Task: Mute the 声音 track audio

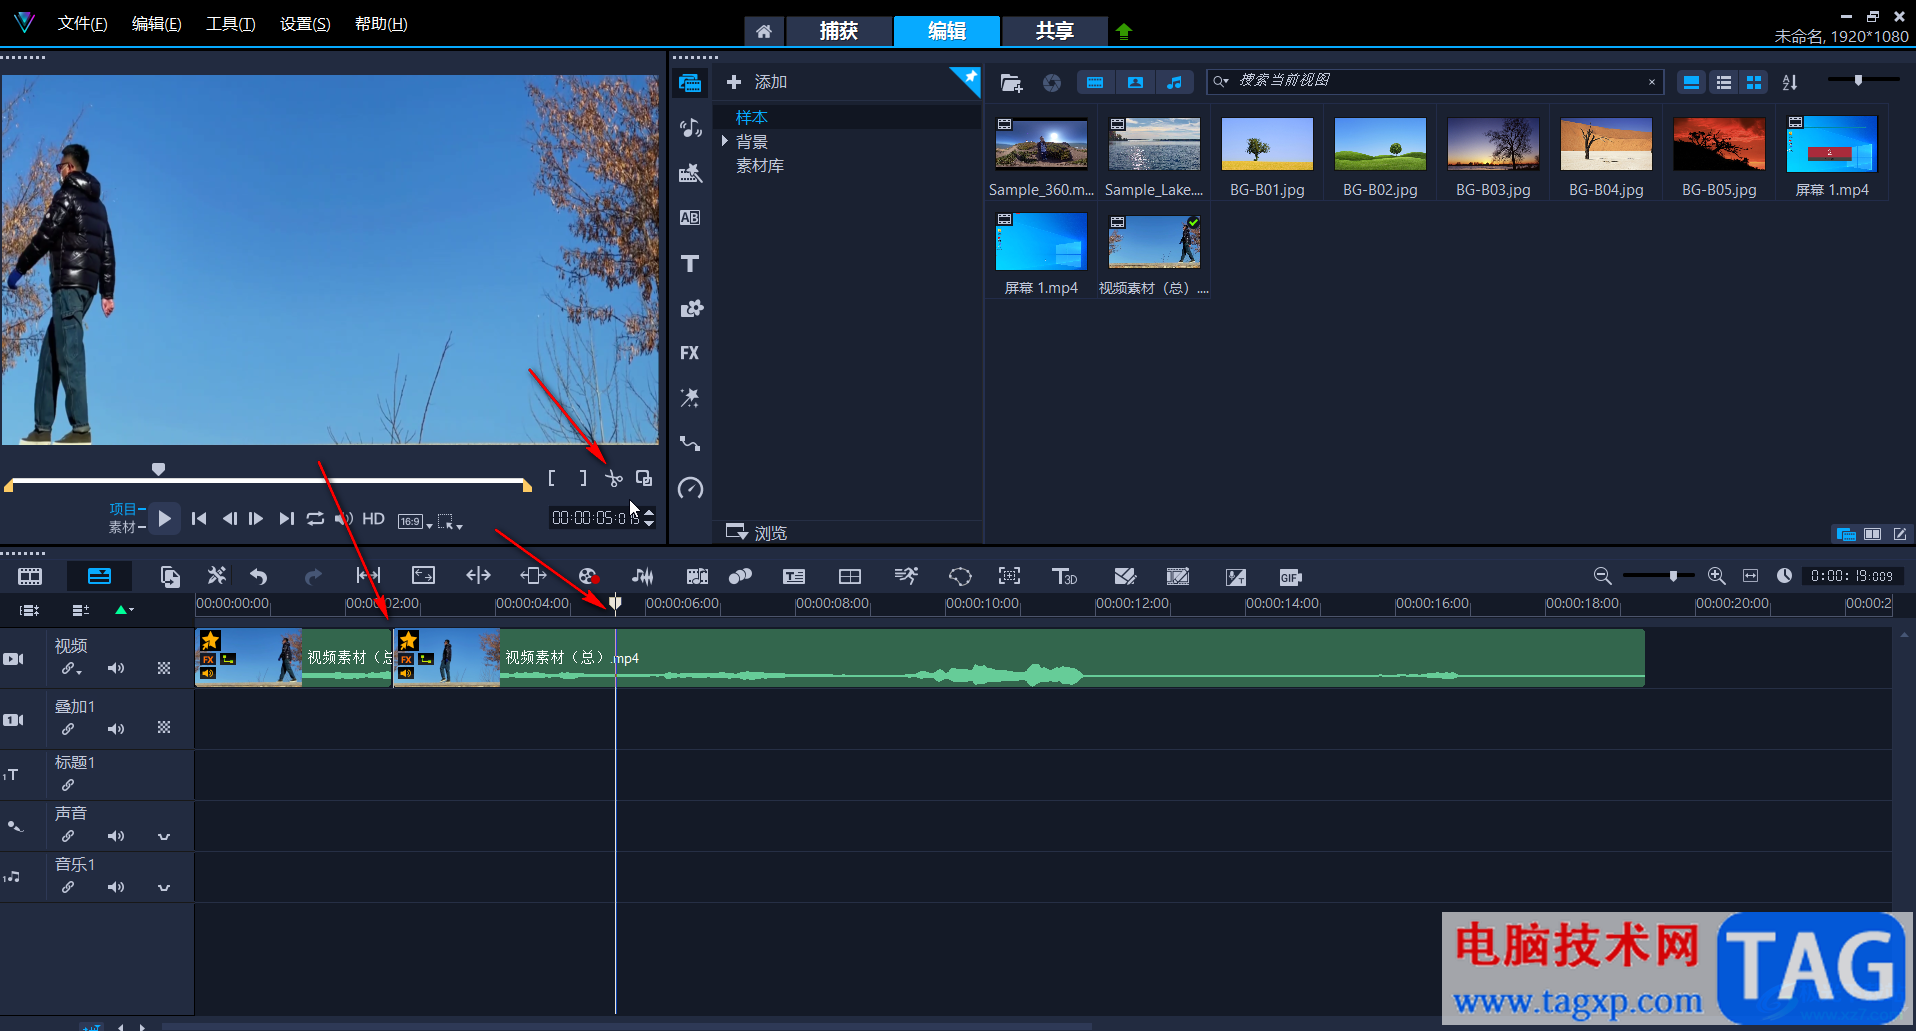Action: click(117, 836)
